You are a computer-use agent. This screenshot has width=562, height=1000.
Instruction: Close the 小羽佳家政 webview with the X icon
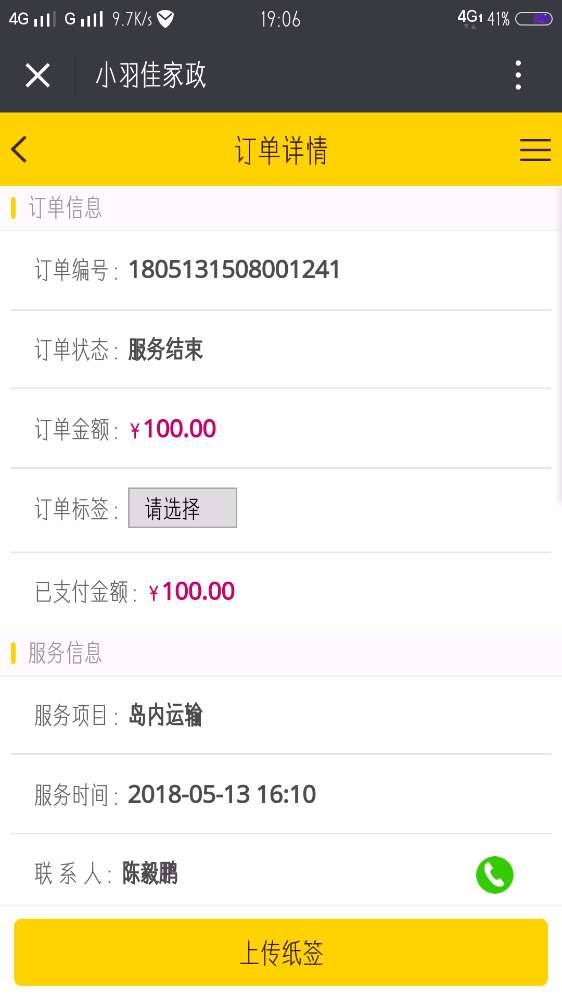[38, 75]
